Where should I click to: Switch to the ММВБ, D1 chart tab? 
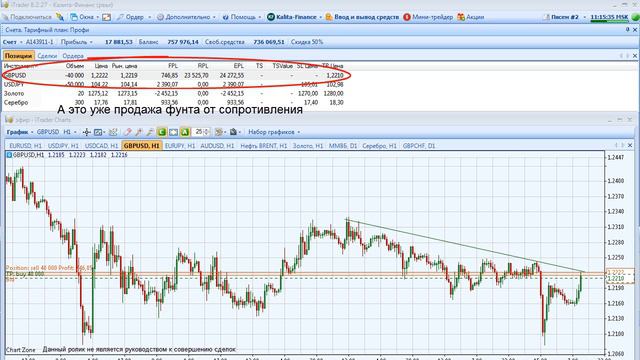click(343, 146)
